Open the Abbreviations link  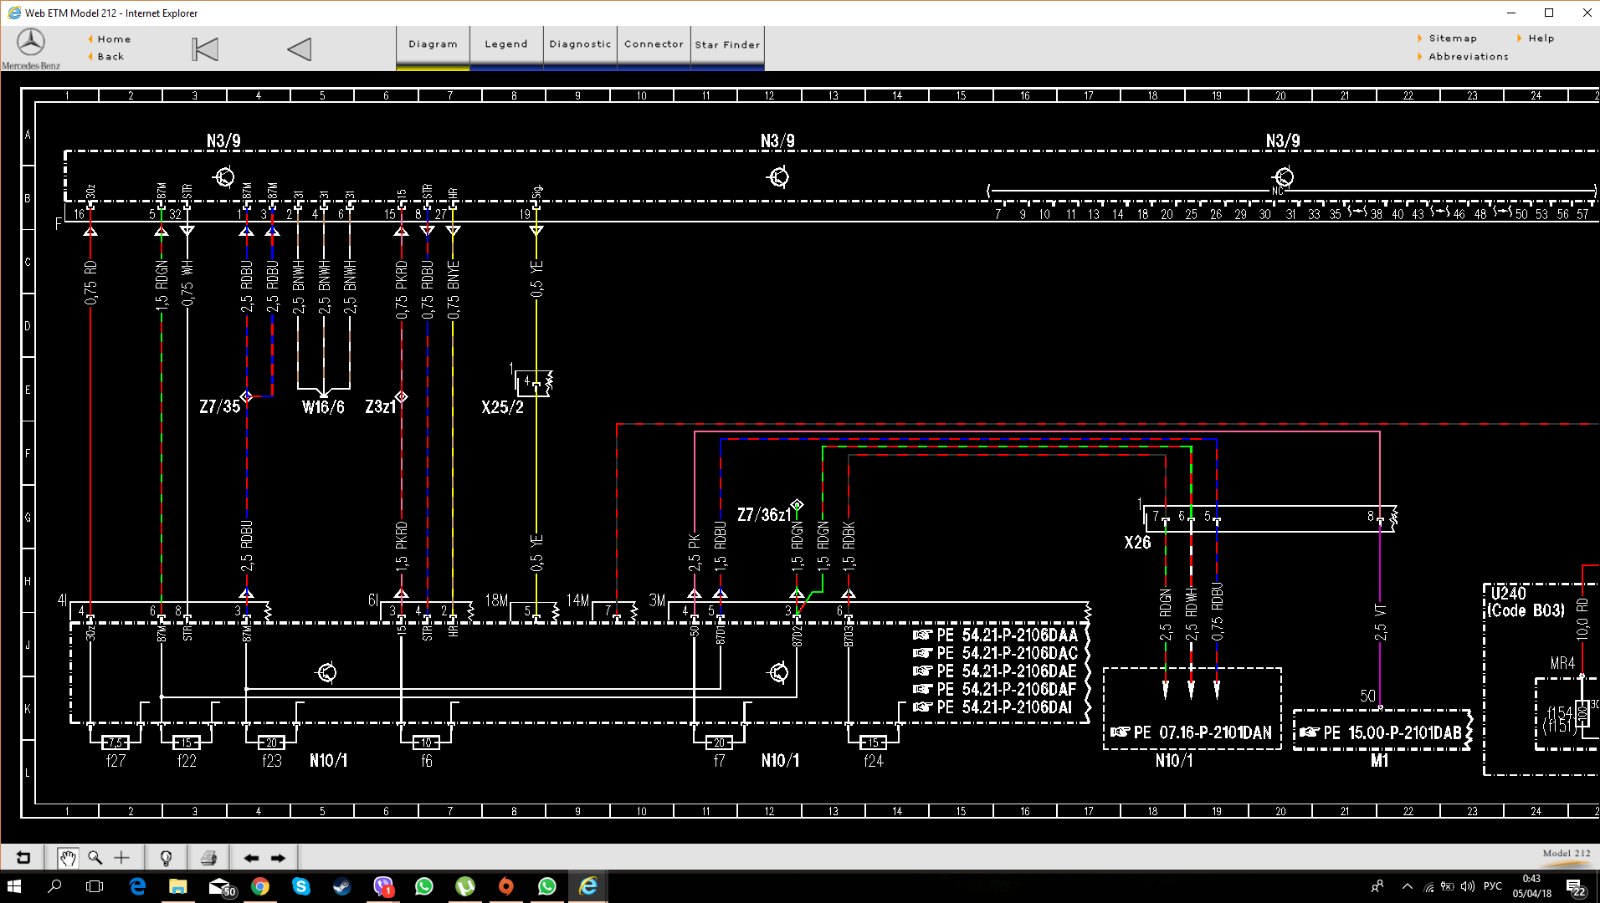point(1468,57)
